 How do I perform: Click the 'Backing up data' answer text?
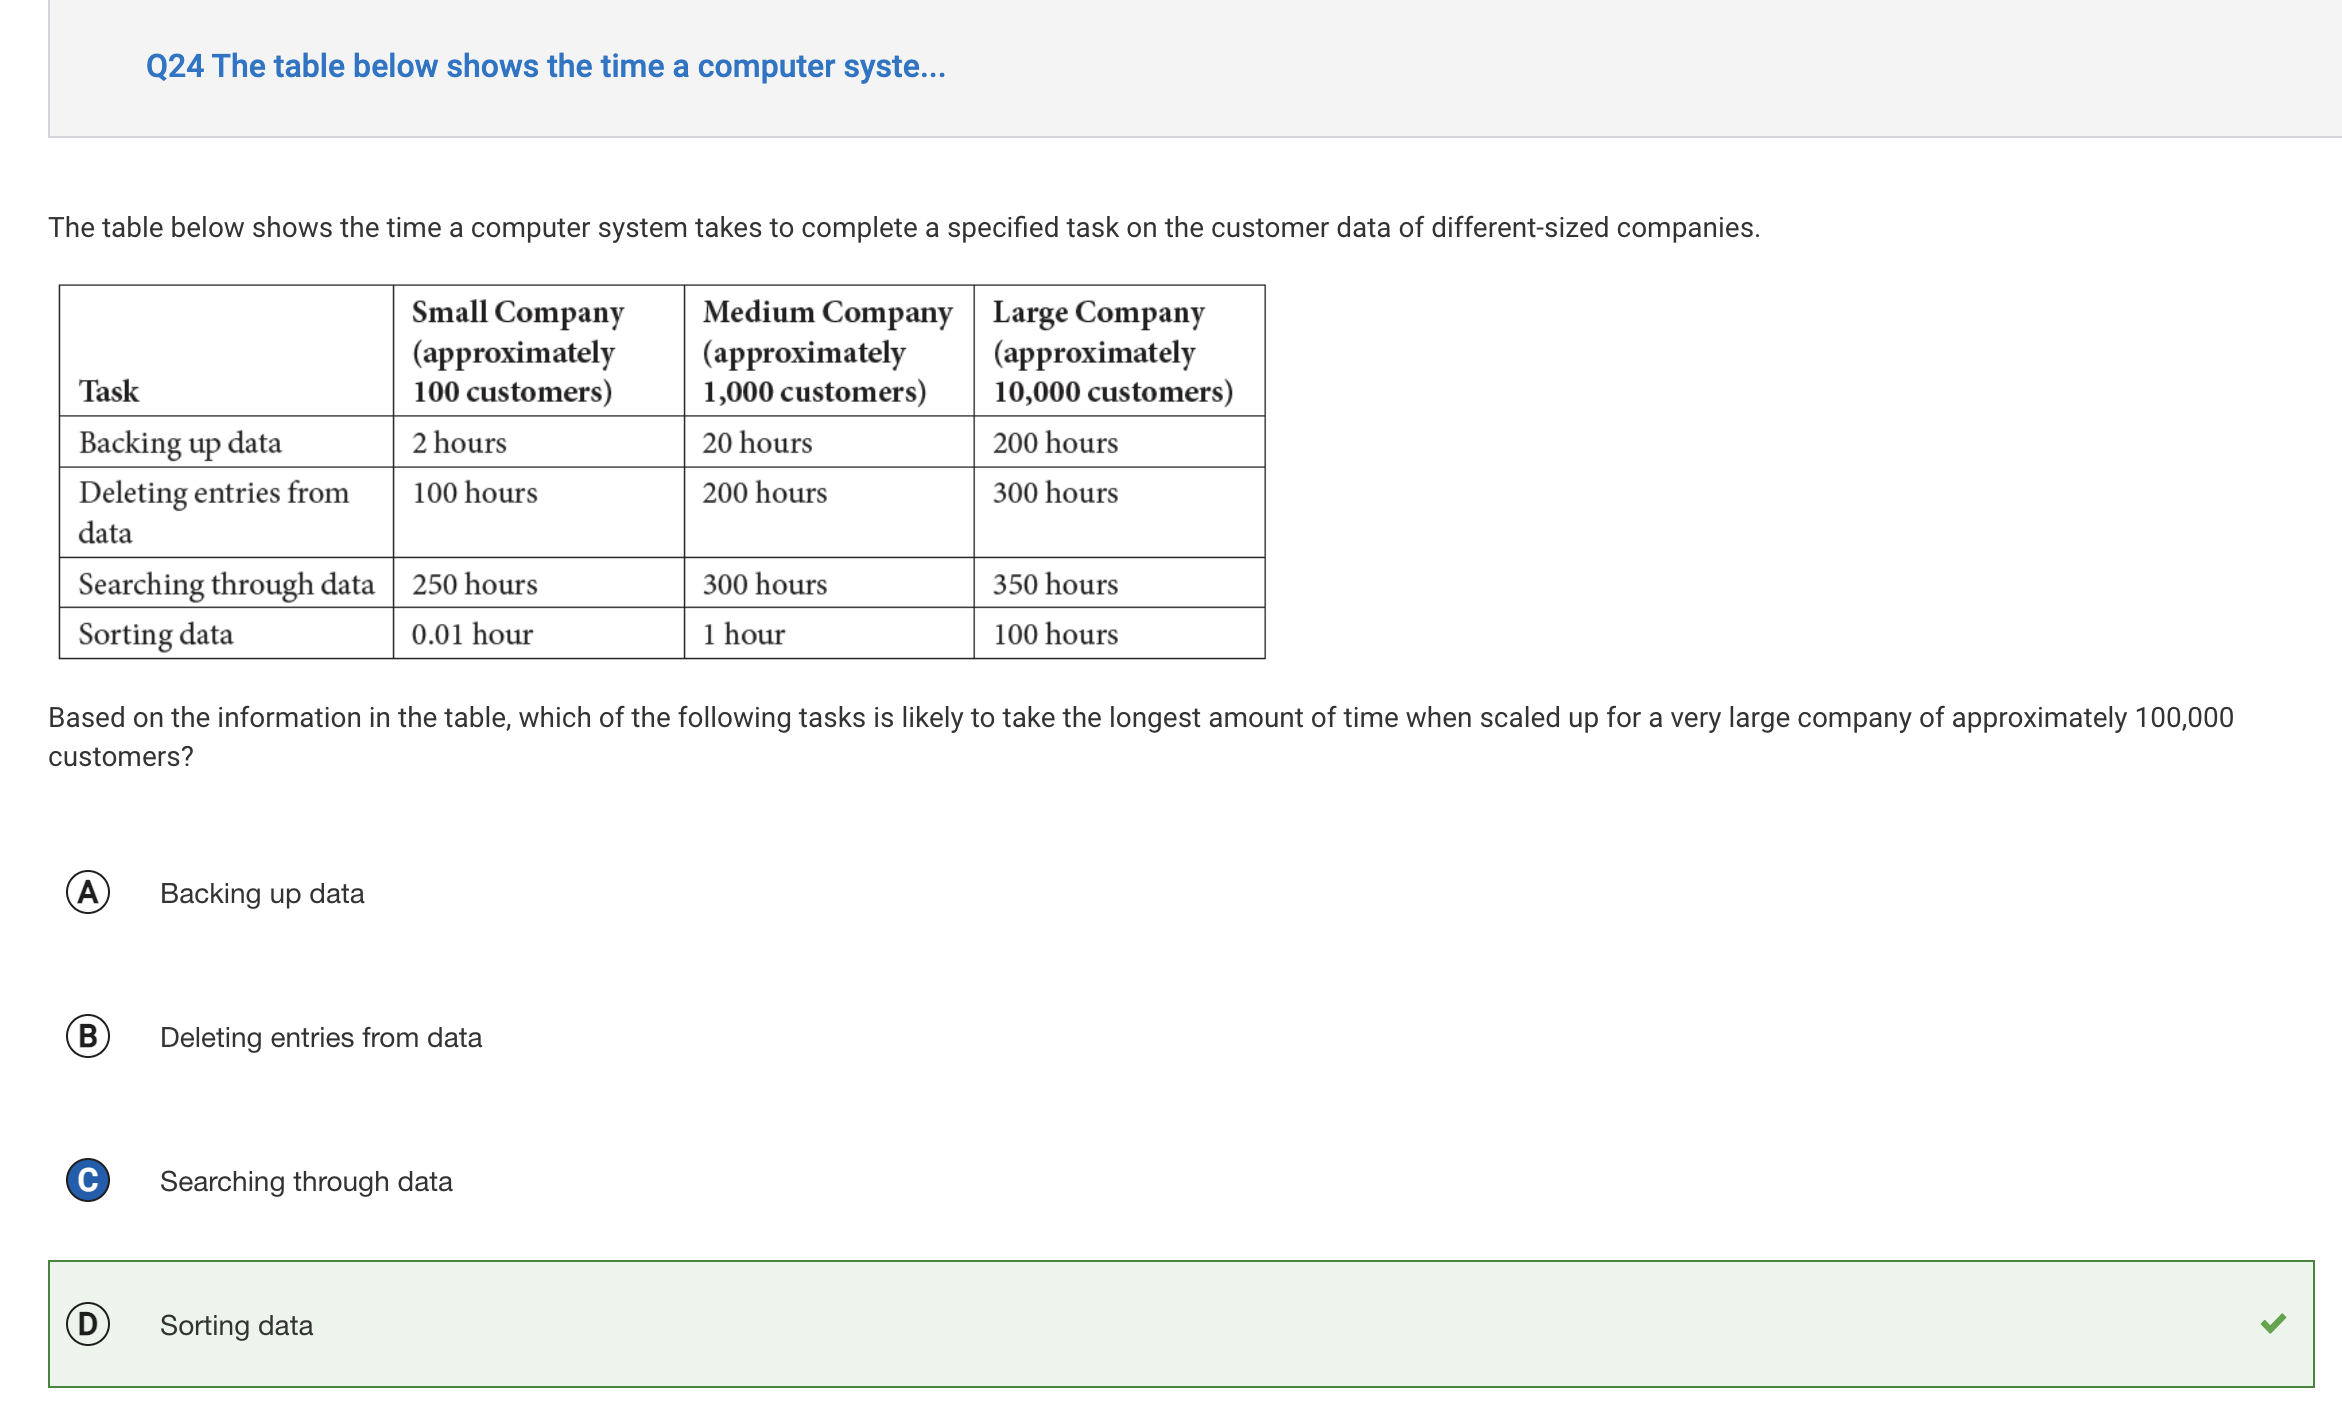pos(262,893)
